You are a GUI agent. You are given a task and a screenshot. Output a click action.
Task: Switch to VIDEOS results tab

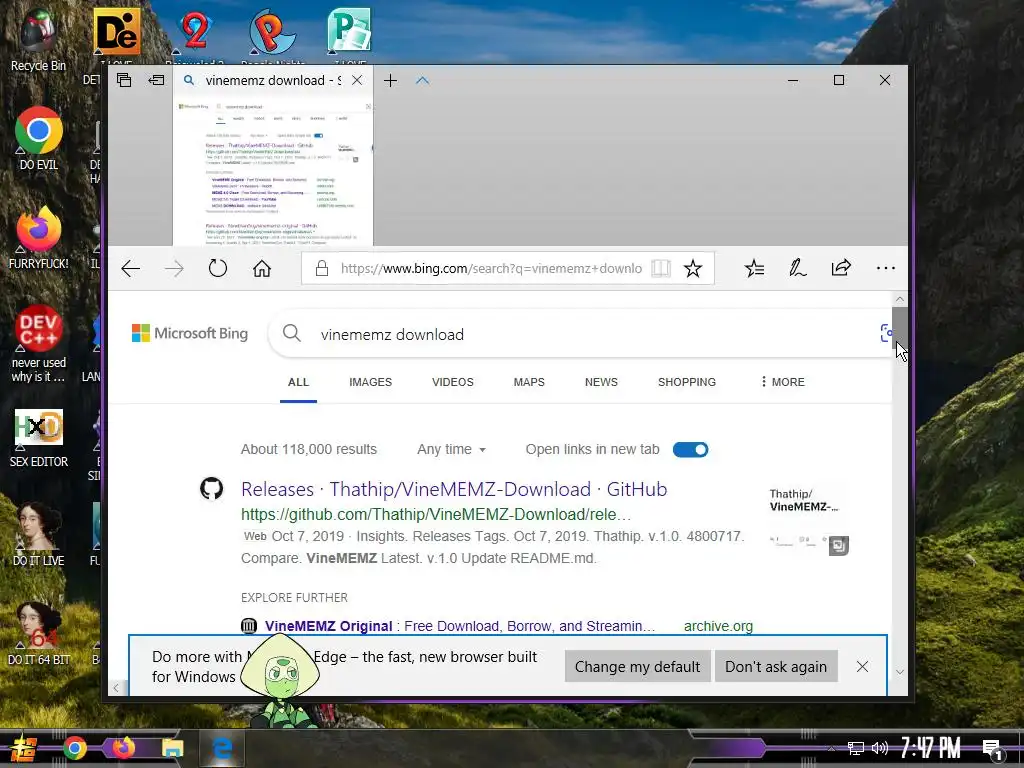click(453, 382)
